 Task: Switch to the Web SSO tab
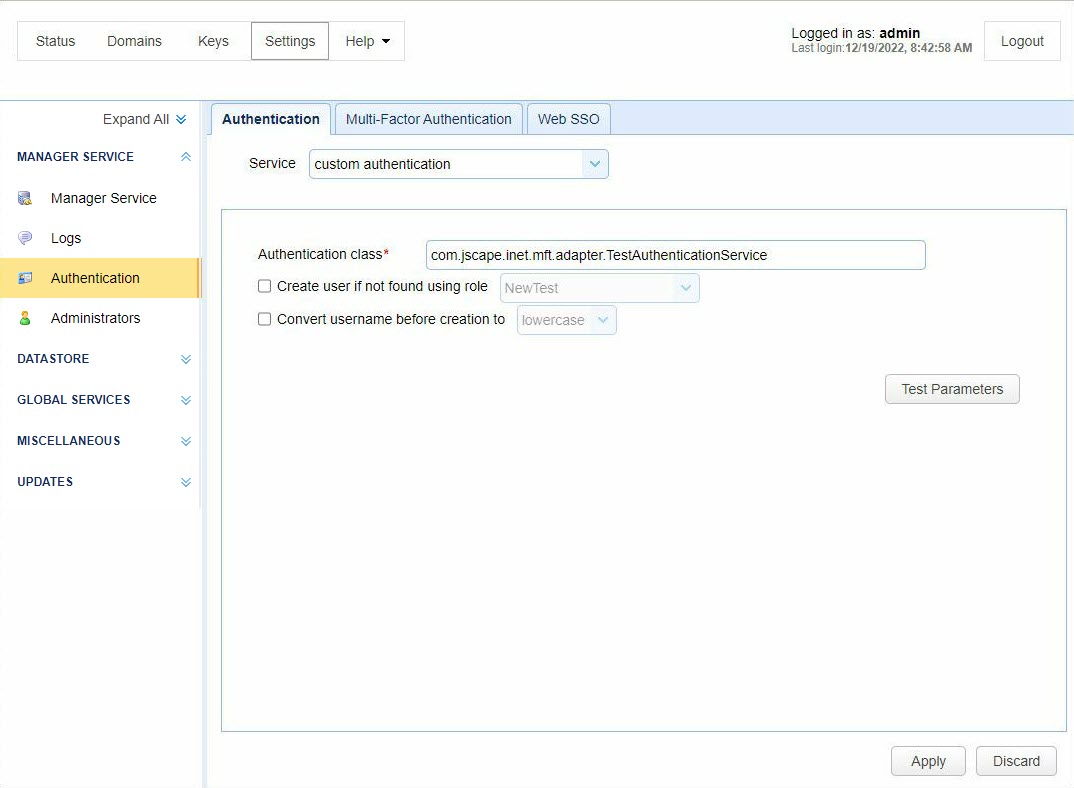click(x=568, y=119)
